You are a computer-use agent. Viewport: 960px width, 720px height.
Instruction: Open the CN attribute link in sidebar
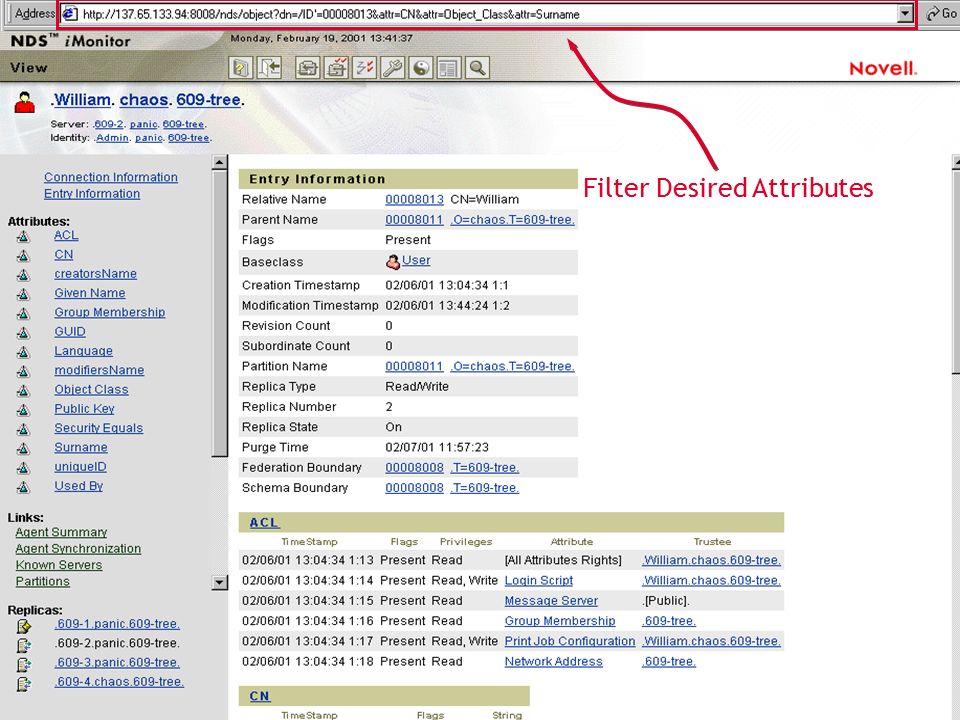point(64,254)
